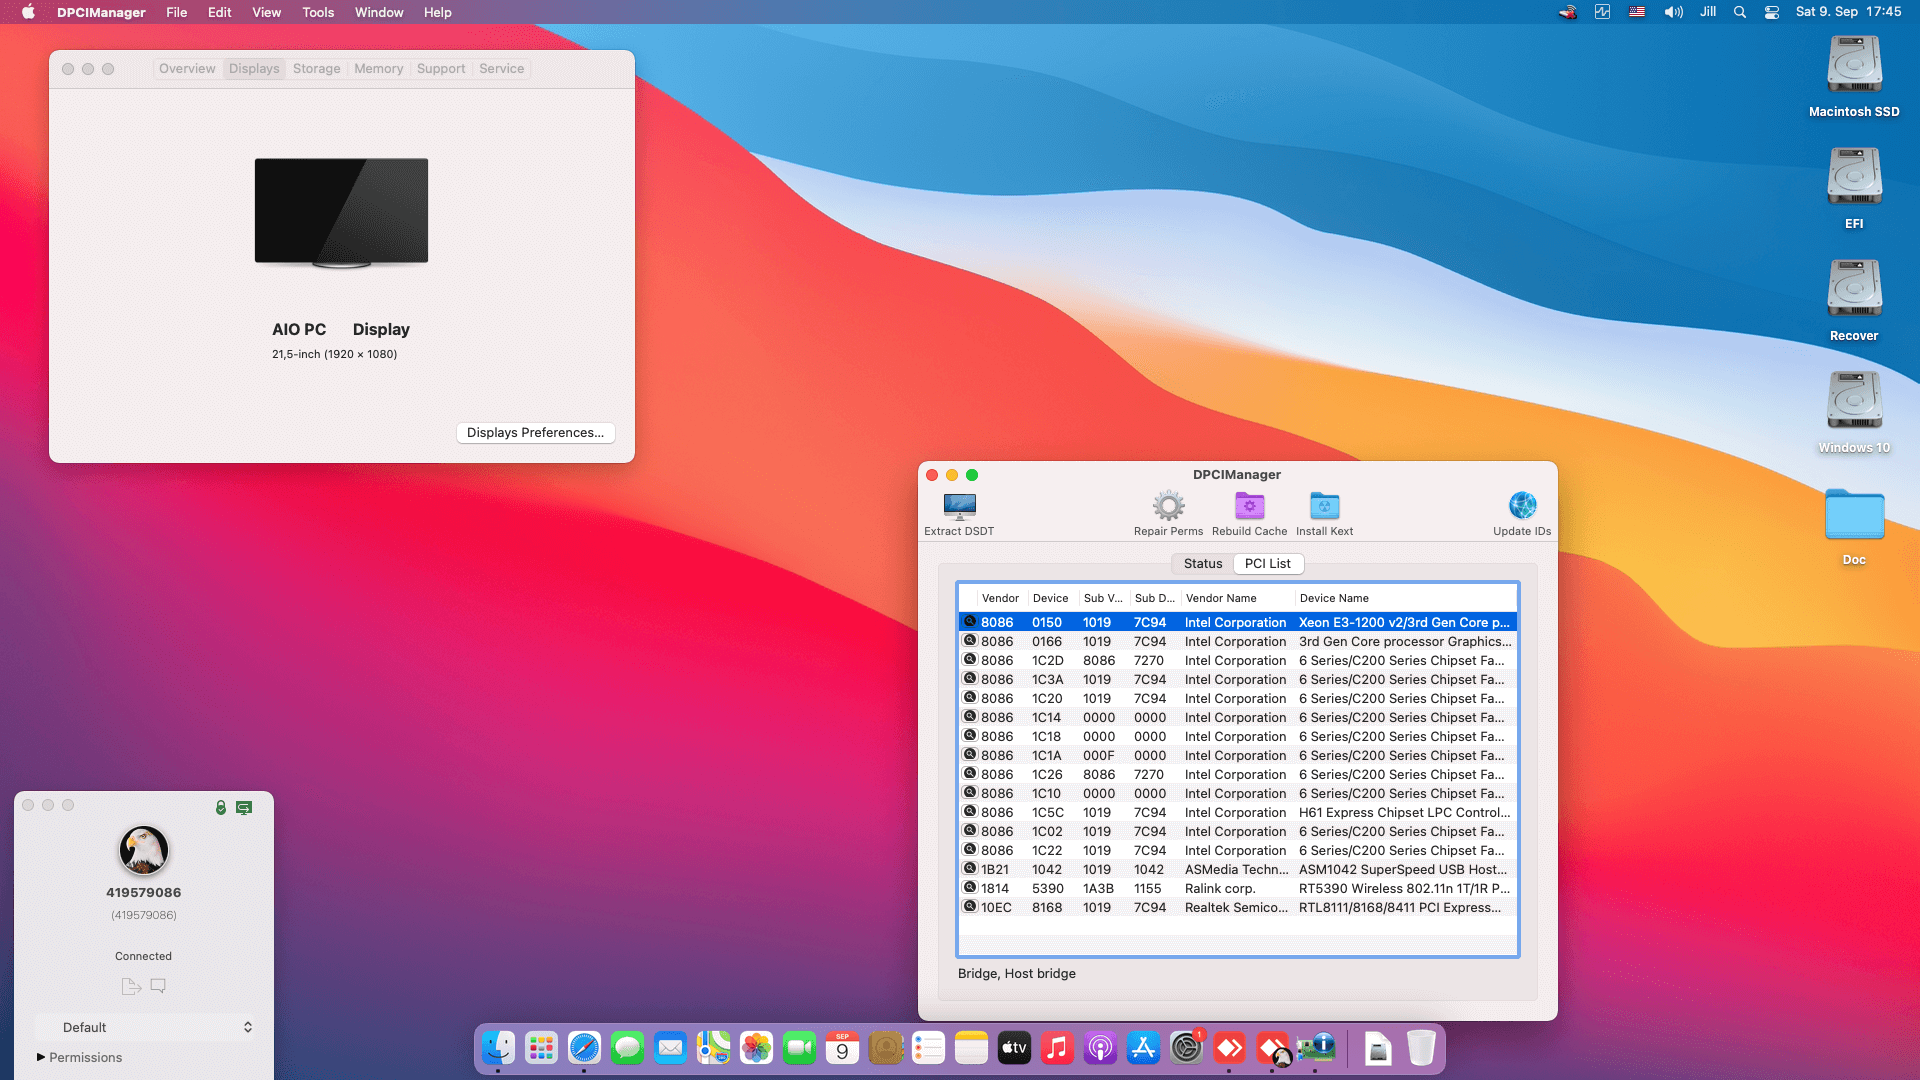
Task: Click US flag input source icon
Action: coord(1637,12)
